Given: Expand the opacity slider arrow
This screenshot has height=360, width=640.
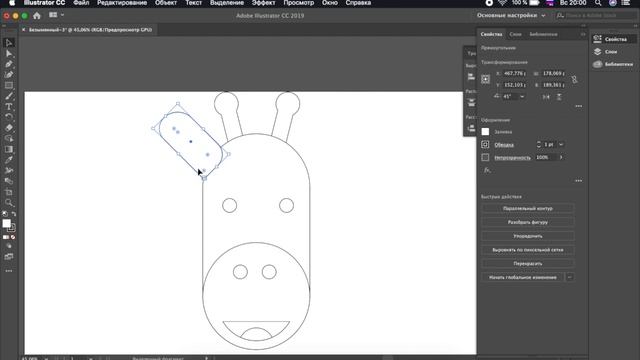Looking at the screenshot, I should pos(561,157).
